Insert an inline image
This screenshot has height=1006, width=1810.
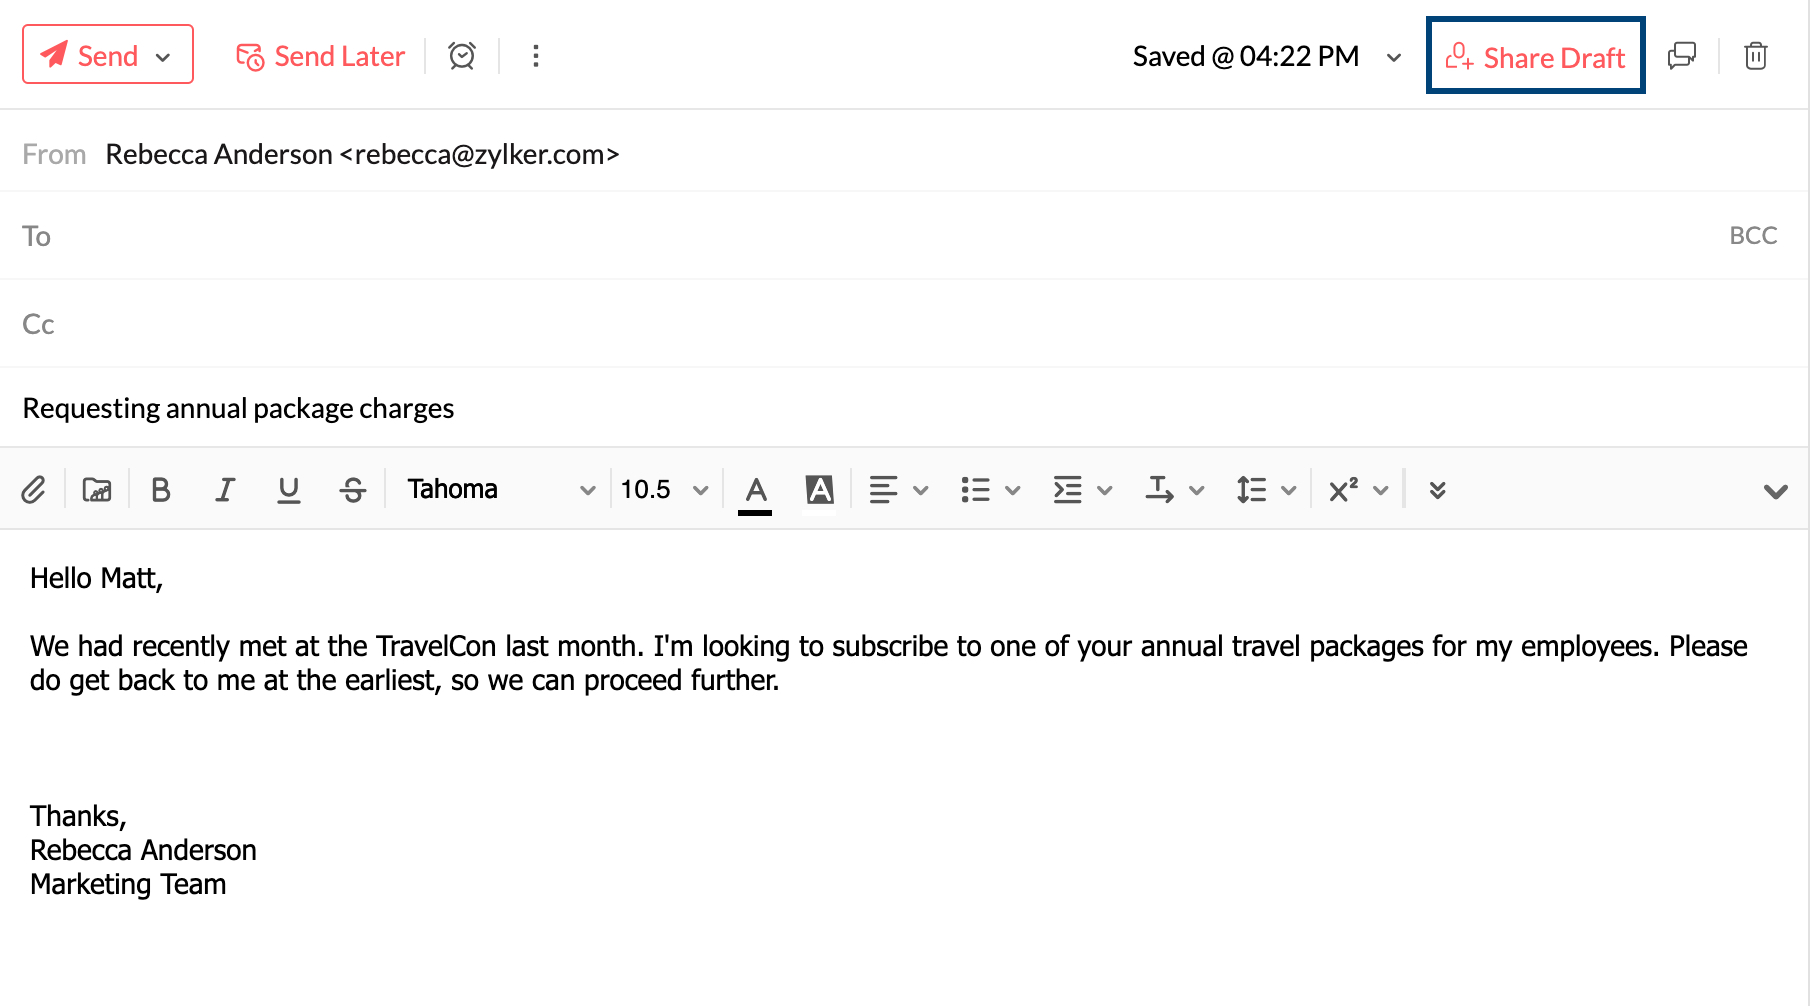(x=96, y=489)
